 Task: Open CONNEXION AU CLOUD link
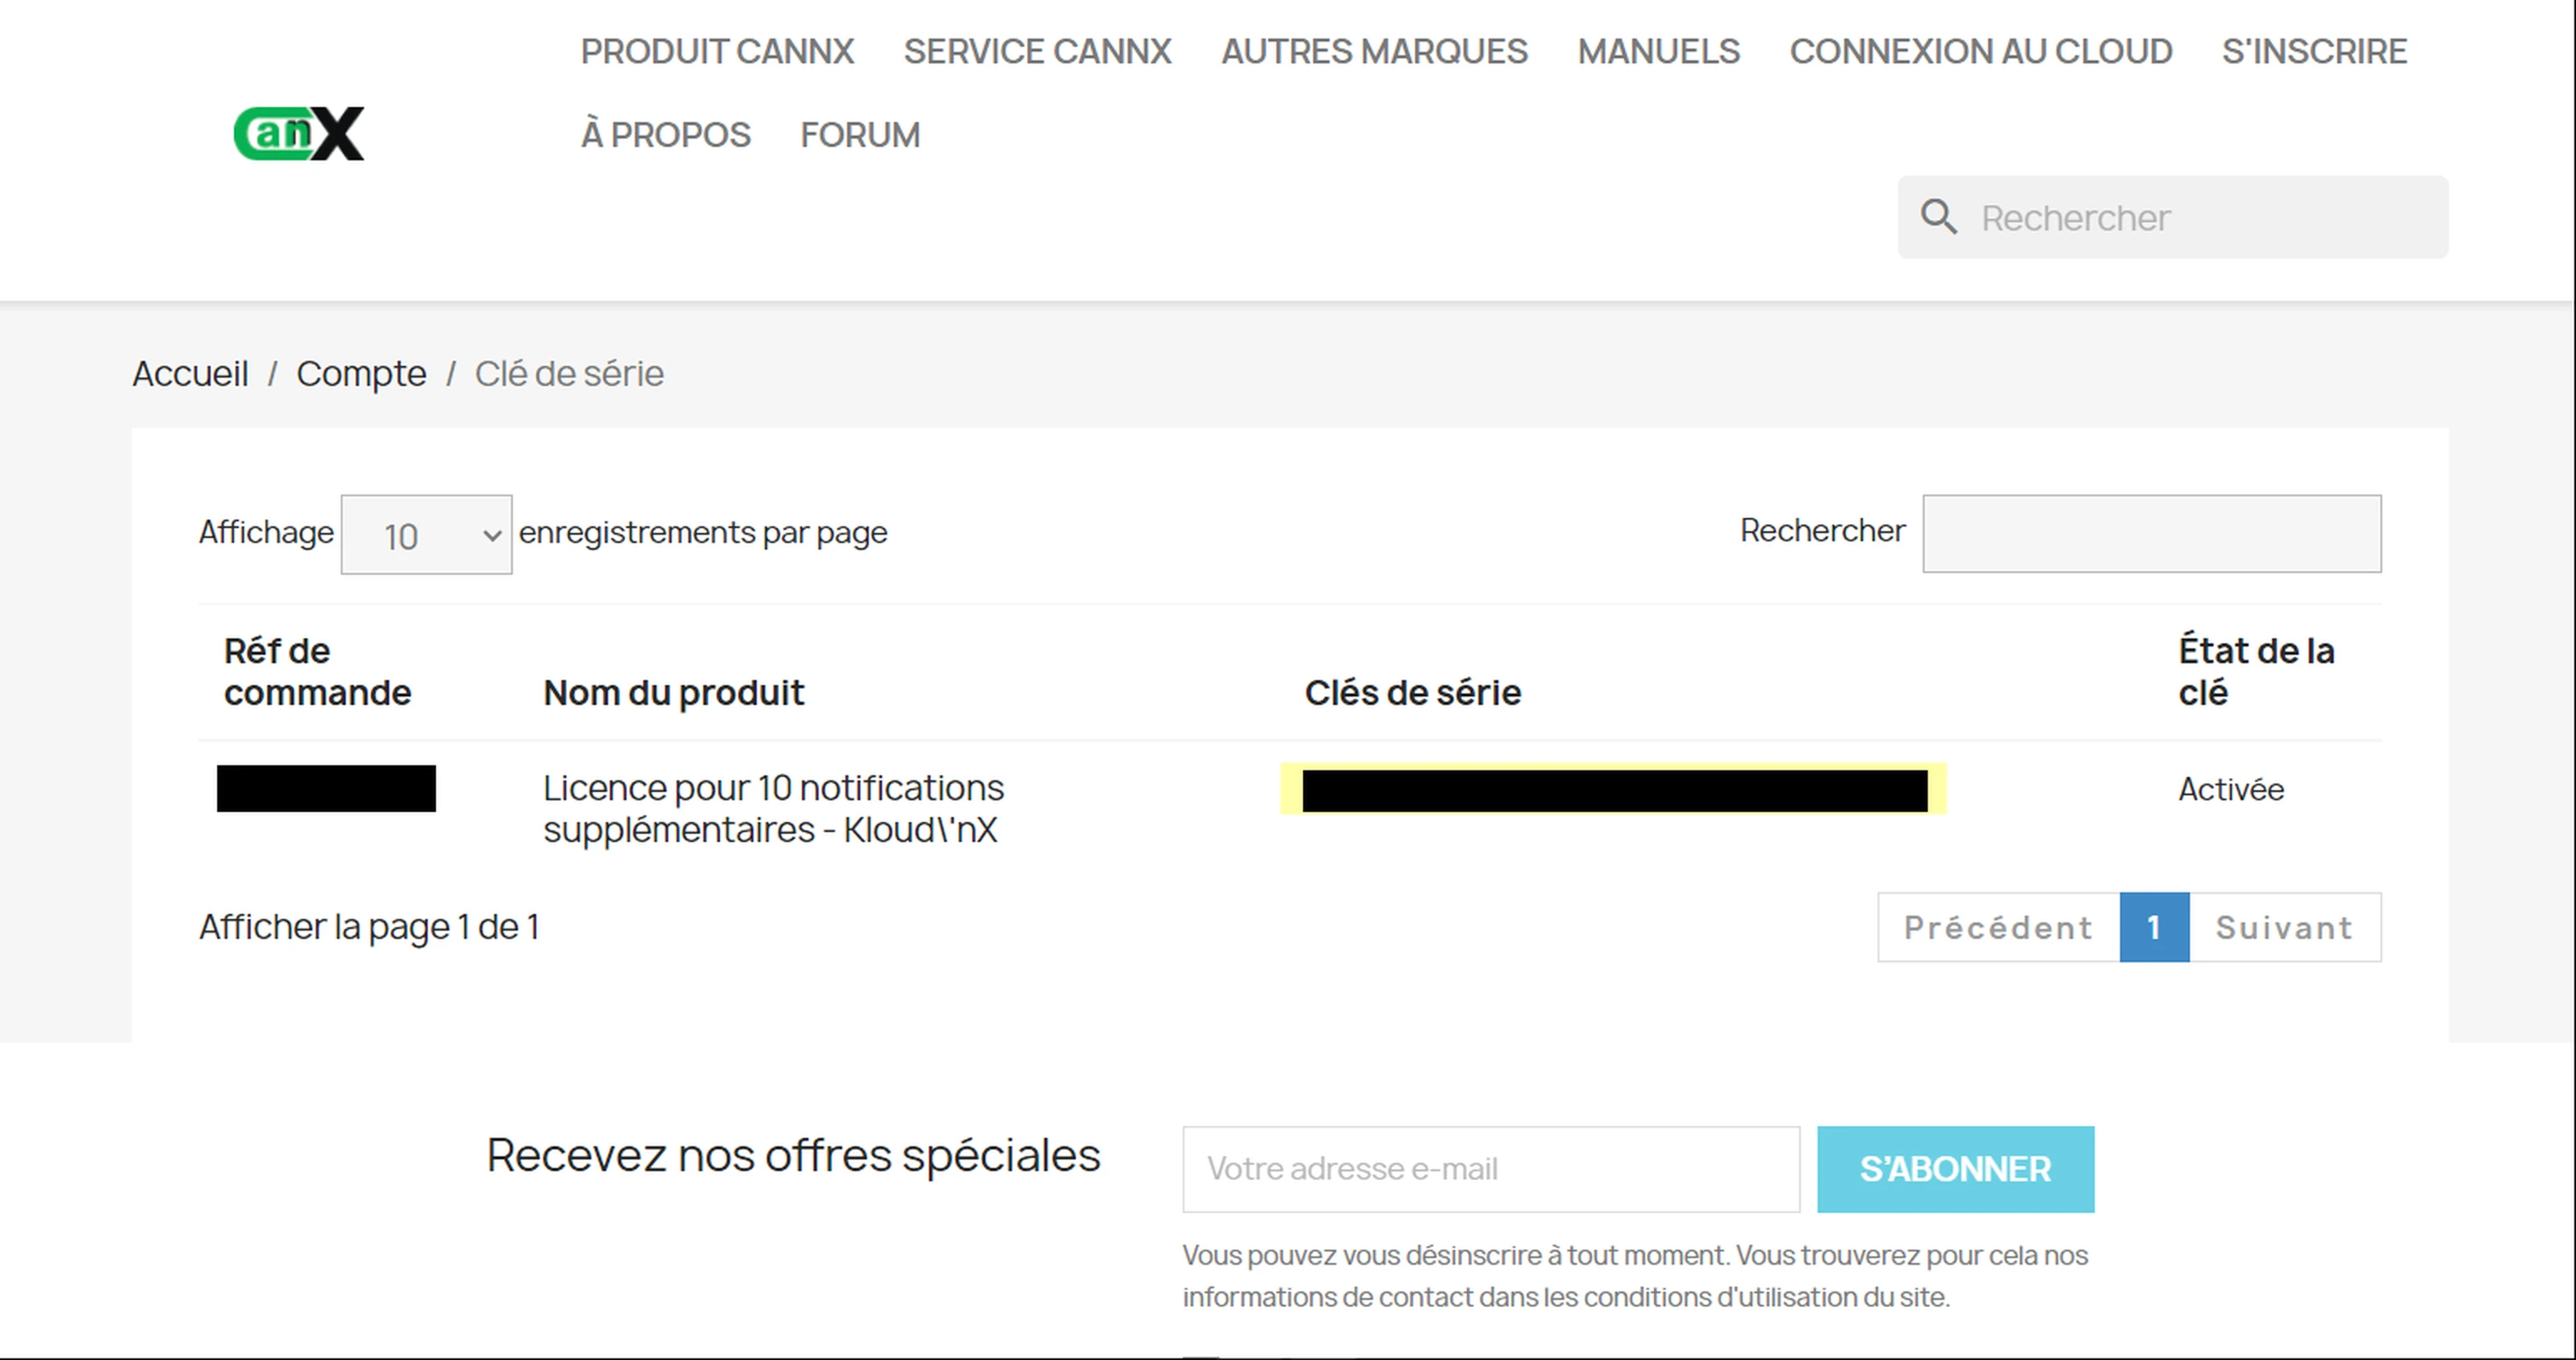pos(1980,51)
